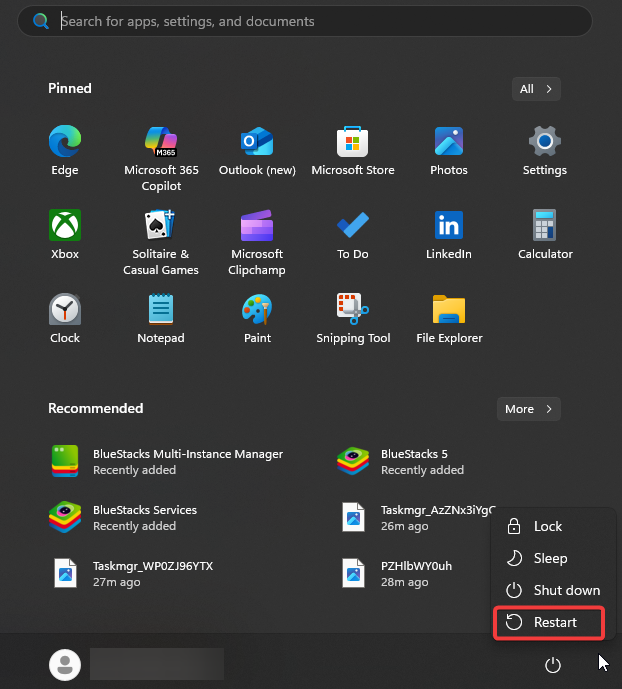Select Restart in the power menu
622x689 pixels.
click(549, 622)
